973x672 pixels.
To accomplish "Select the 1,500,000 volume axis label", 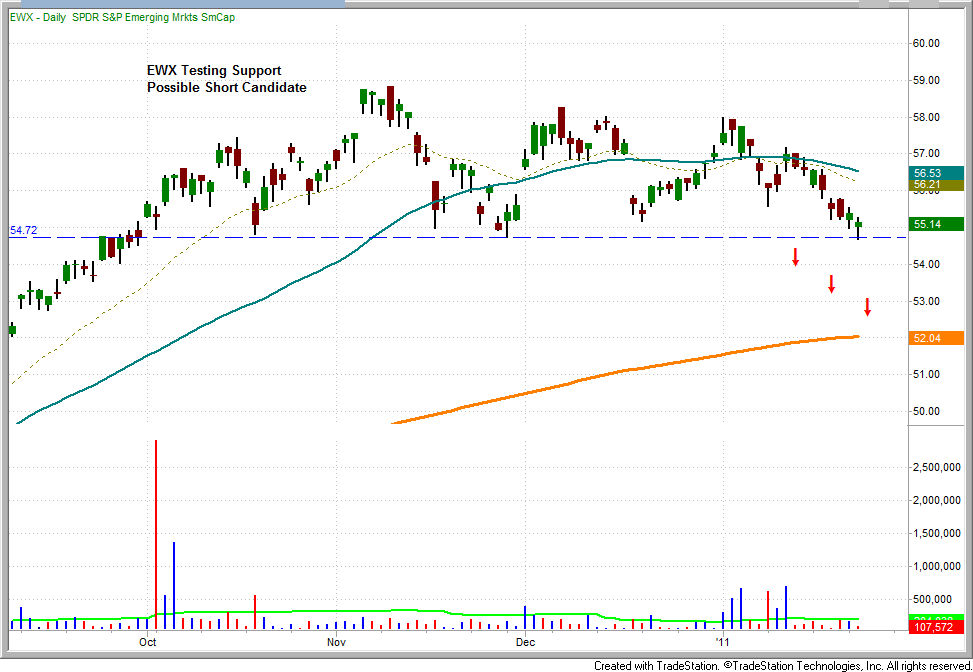I will pos(936,533).
